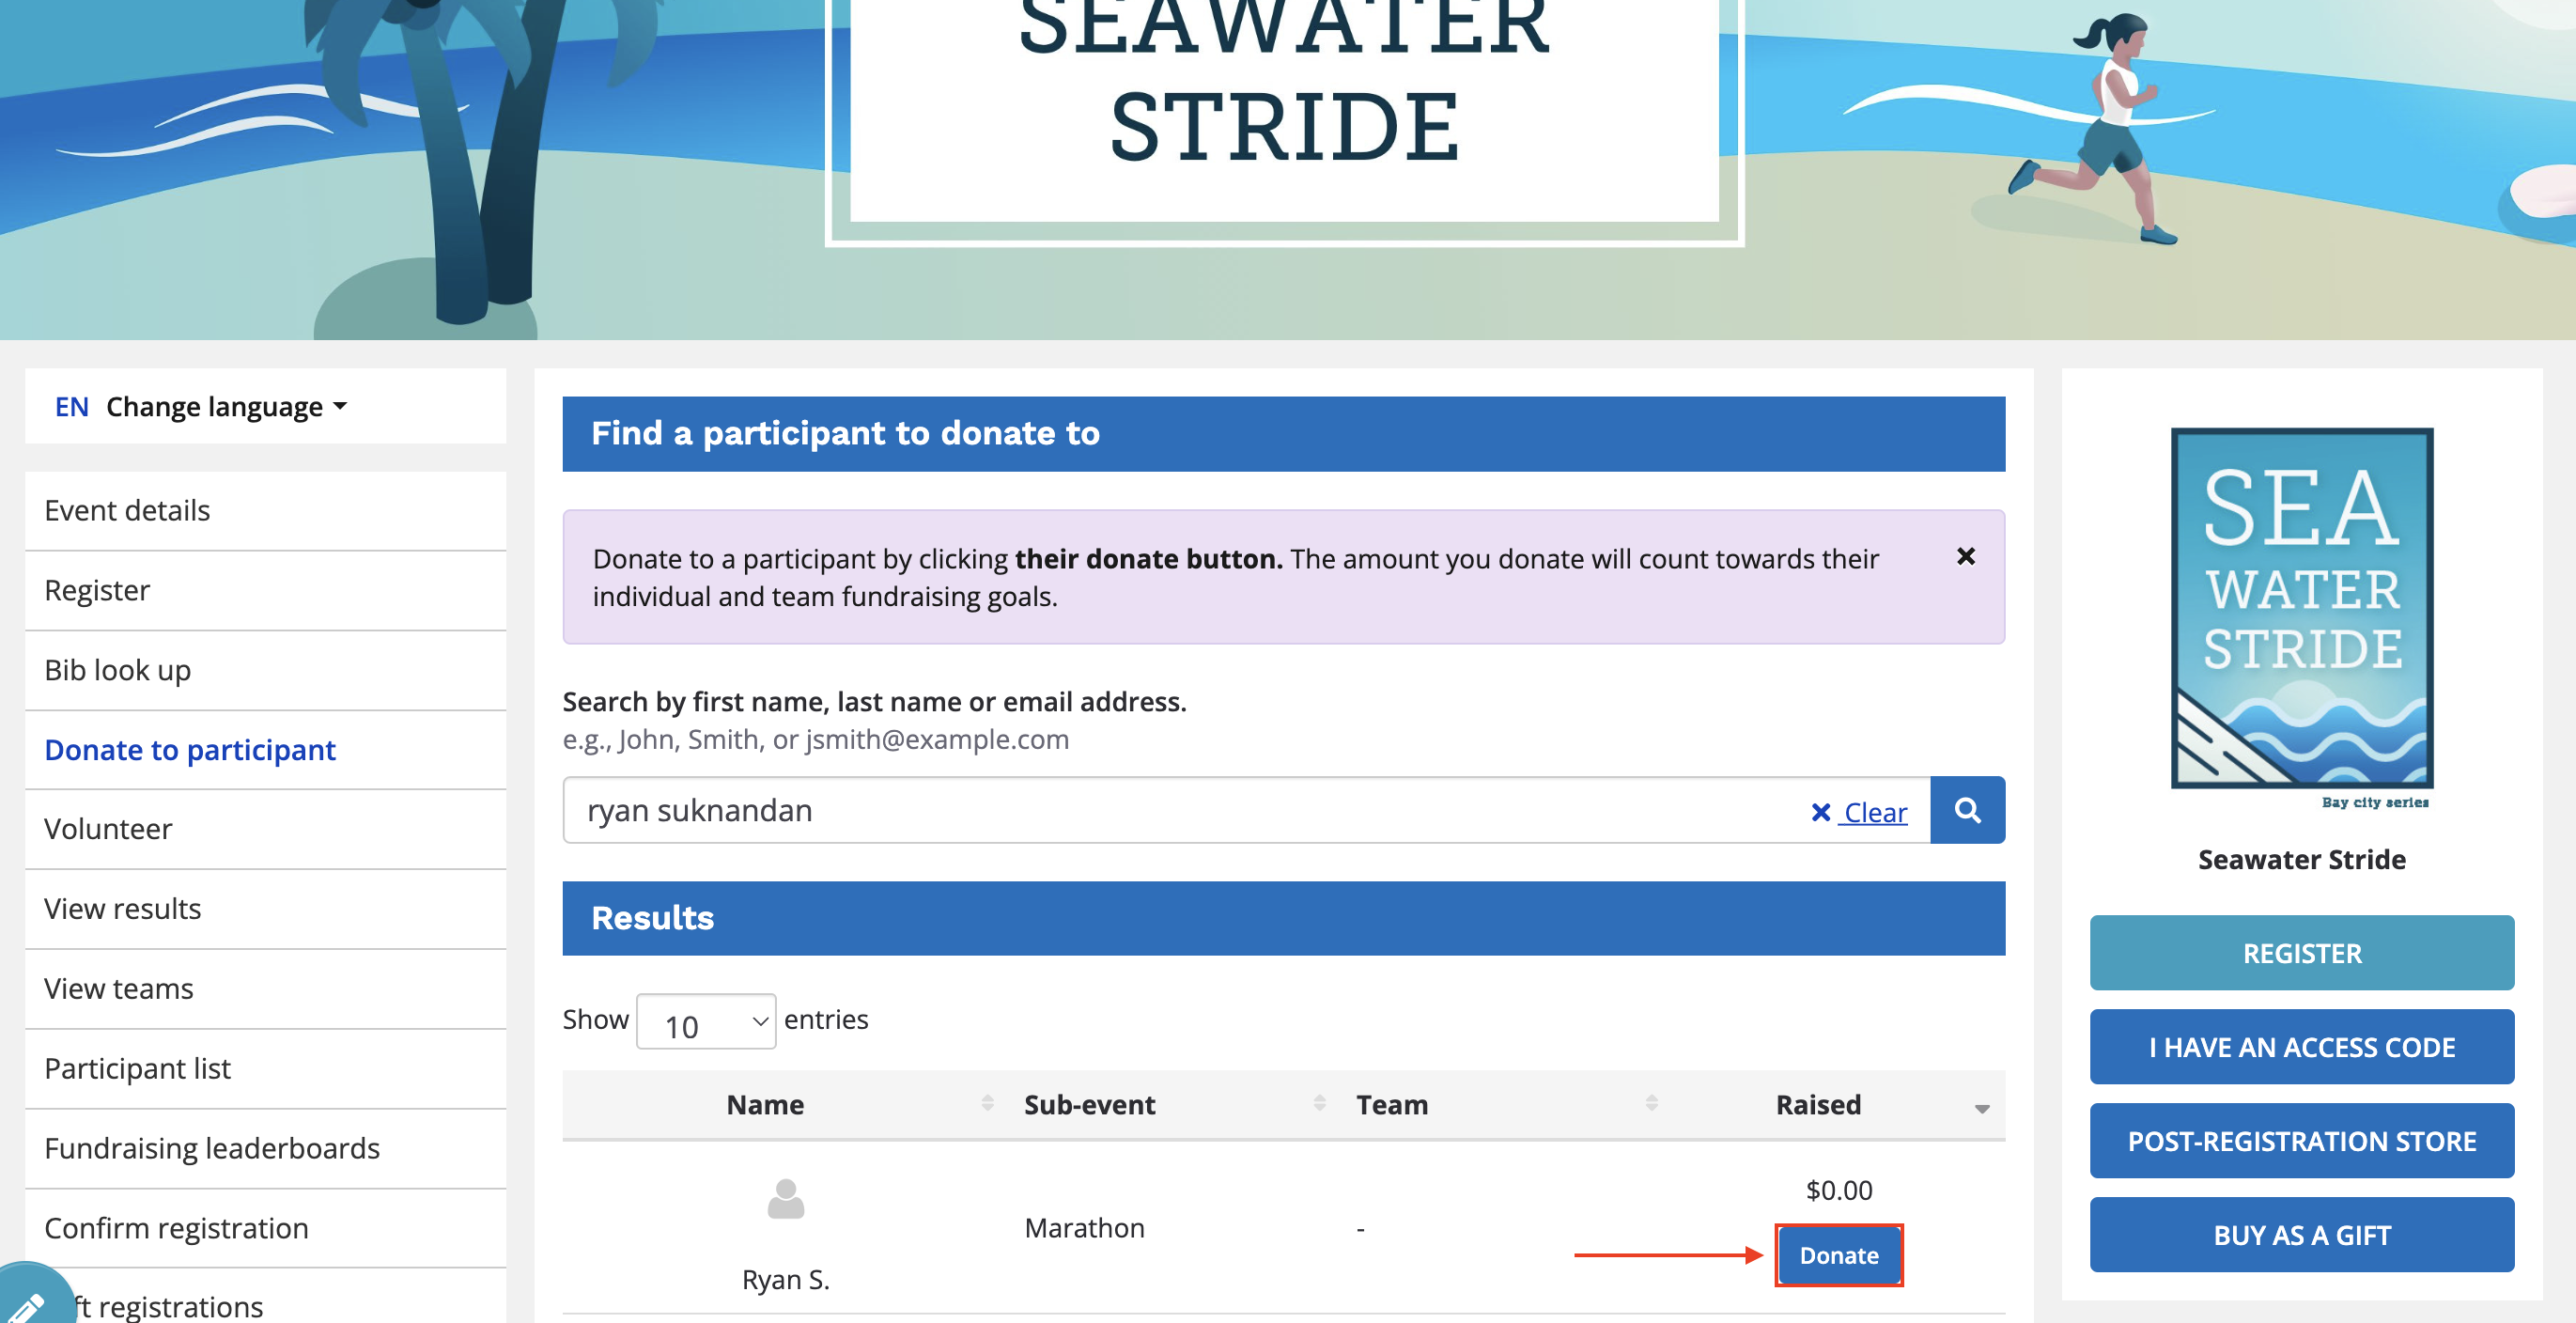The width and height of the screenshot is (2576, 1323).
Task: Expand the Show entries count dropdown
Action: [705, 1021]
